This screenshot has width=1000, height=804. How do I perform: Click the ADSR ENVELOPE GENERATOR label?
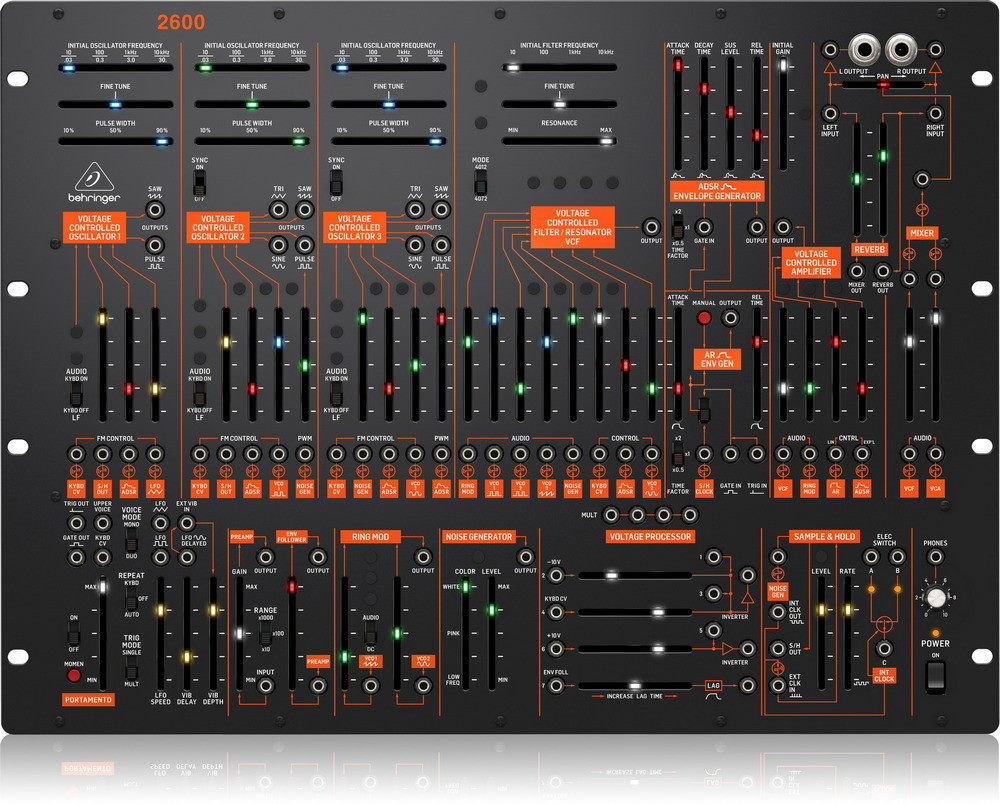[717, 191]
